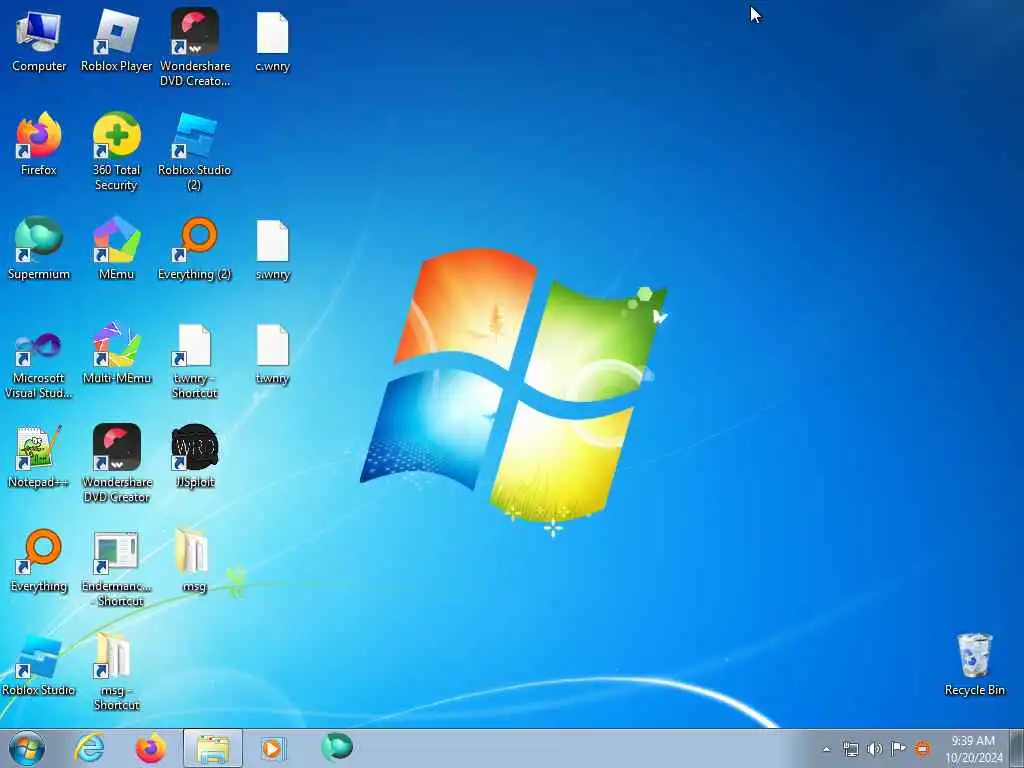Select the t.wnry - Shortcut icon

pos(195,359)
